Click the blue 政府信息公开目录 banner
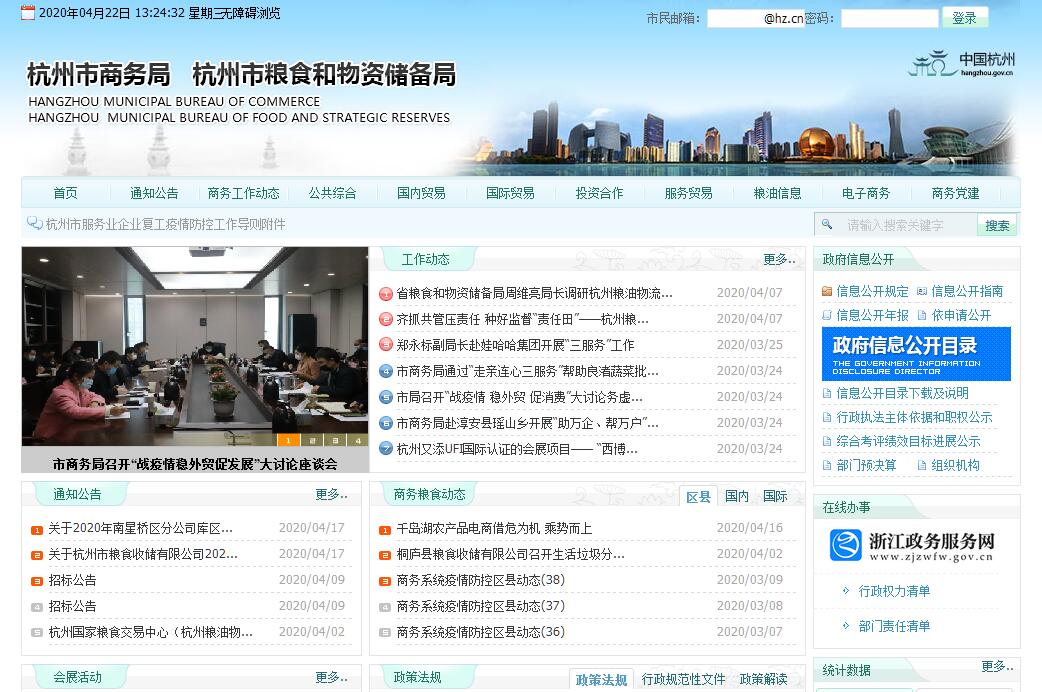The image size is (1042, 692). (x=916, y=353)
